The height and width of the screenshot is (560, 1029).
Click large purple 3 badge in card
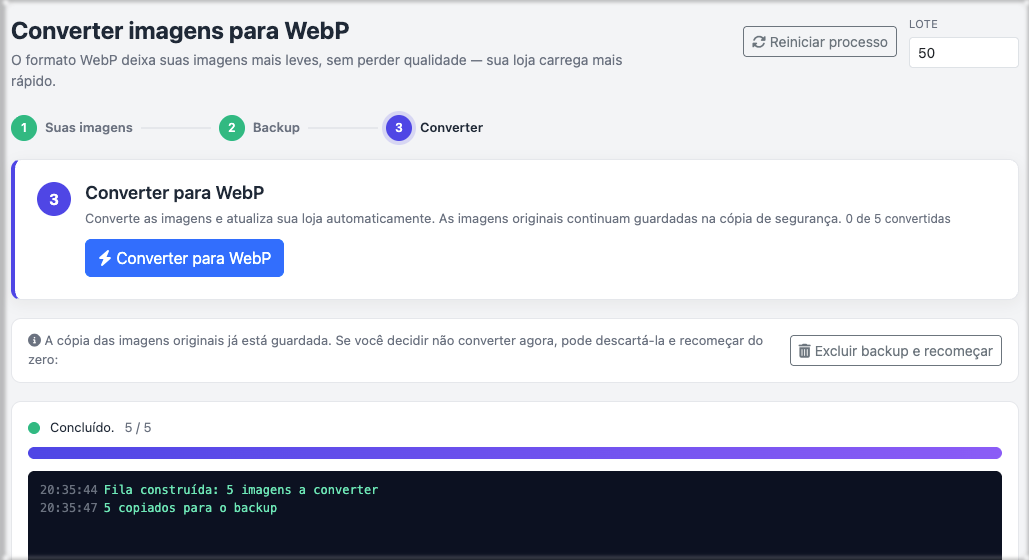pos(54,199)
